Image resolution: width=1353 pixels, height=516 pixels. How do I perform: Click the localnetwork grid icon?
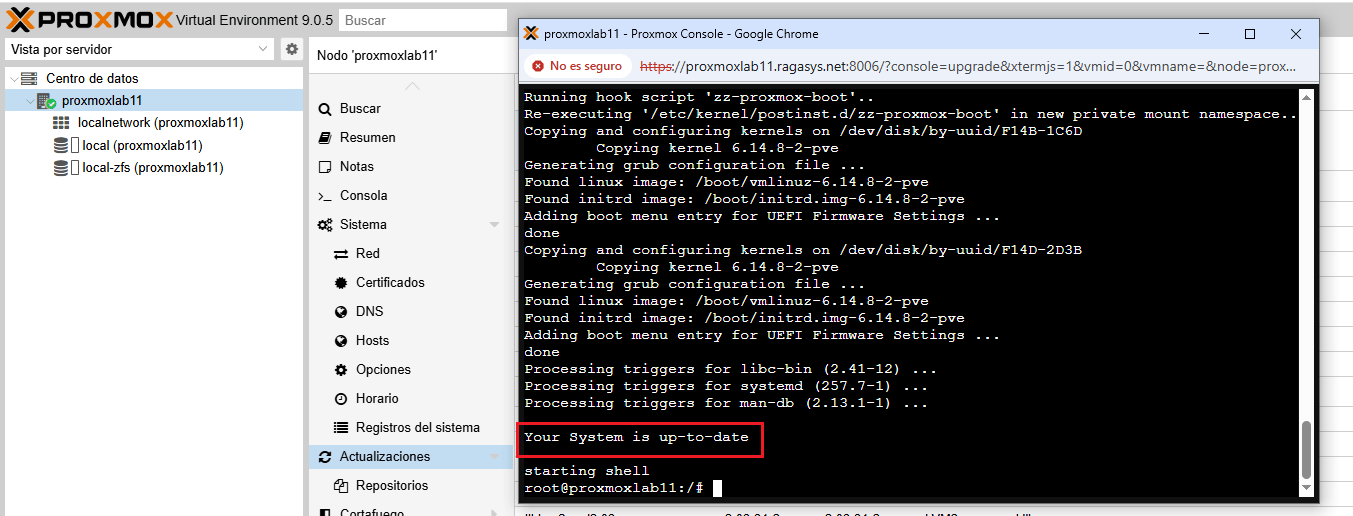61,123
